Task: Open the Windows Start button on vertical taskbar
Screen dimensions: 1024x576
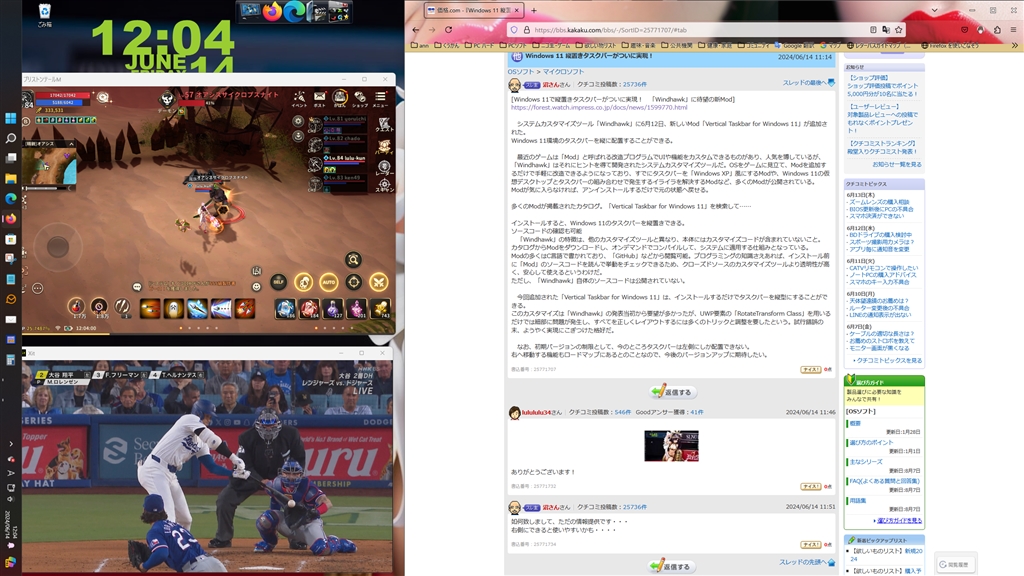Action: (10, 118)
